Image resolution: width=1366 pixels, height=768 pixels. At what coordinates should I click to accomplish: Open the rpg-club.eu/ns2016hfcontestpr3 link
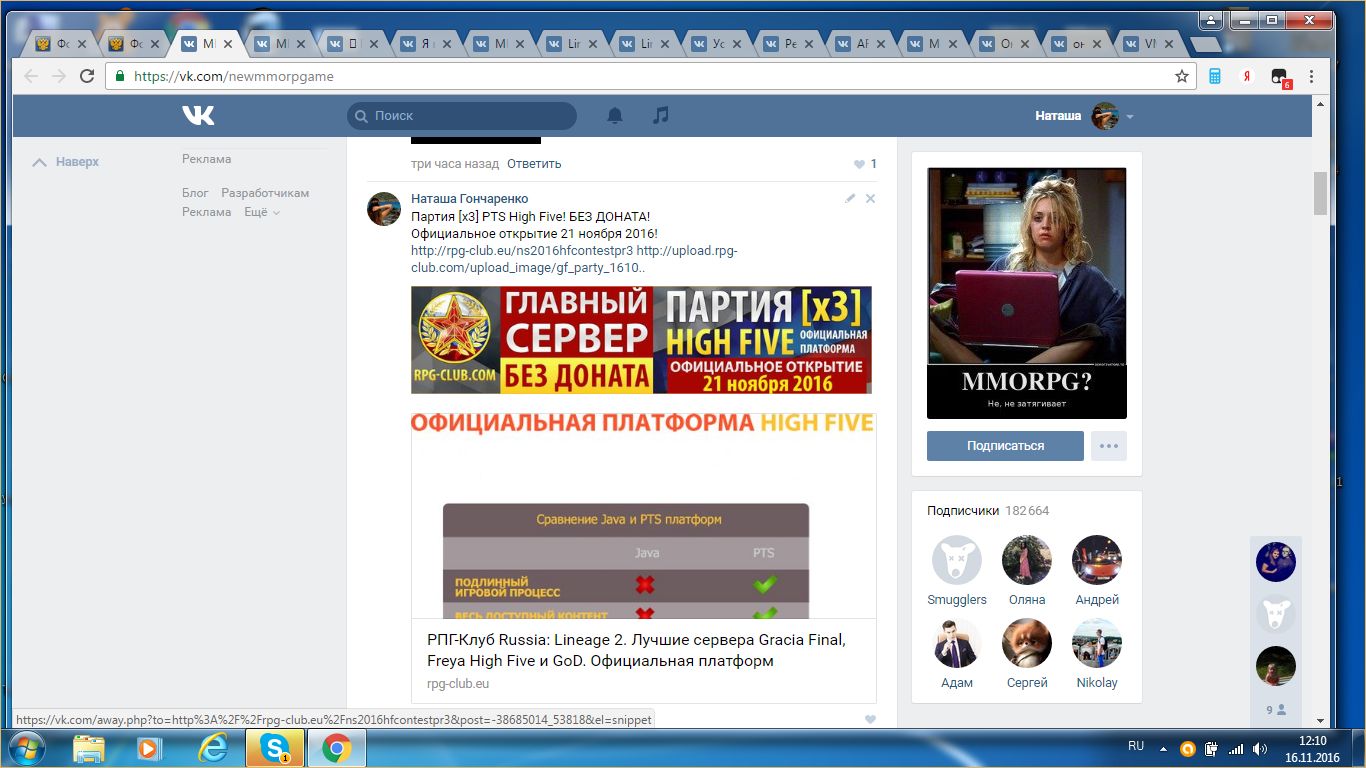pyautogui.click(x=522, y=251)
